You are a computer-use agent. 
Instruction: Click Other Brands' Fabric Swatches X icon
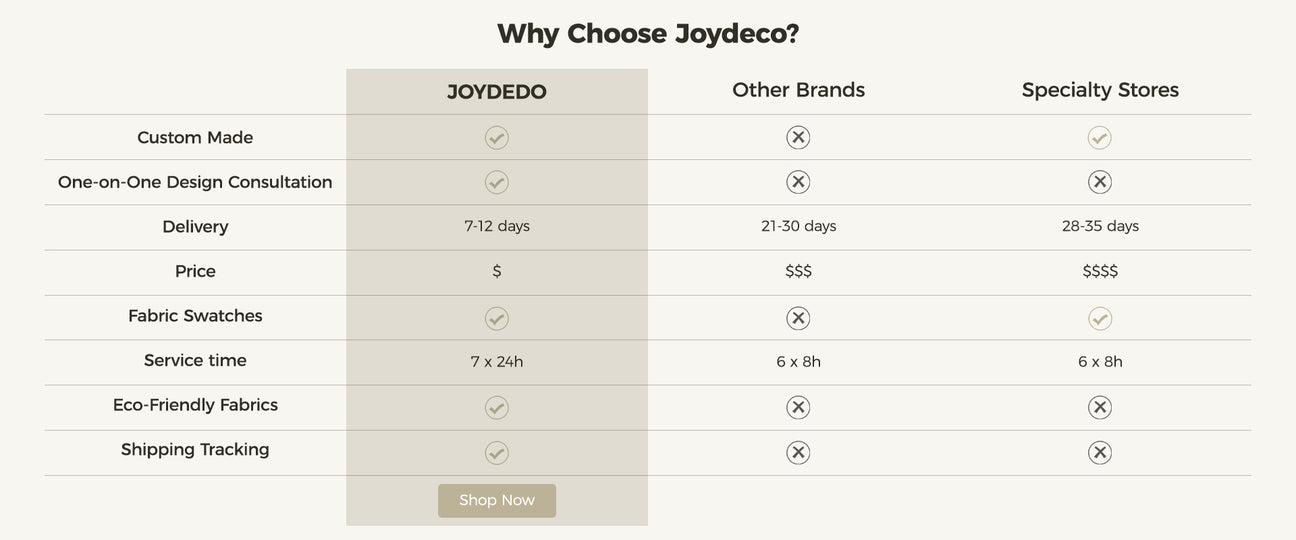(x=798, y=319)
